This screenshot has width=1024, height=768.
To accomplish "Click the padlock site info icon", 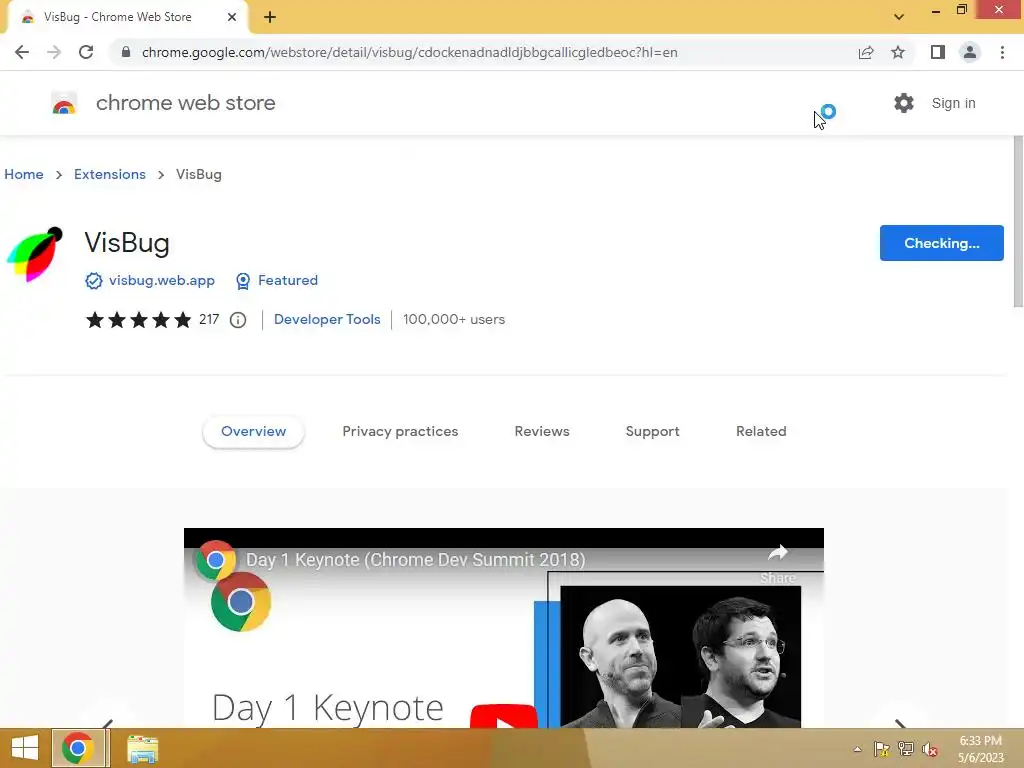I will click(126, 52).
